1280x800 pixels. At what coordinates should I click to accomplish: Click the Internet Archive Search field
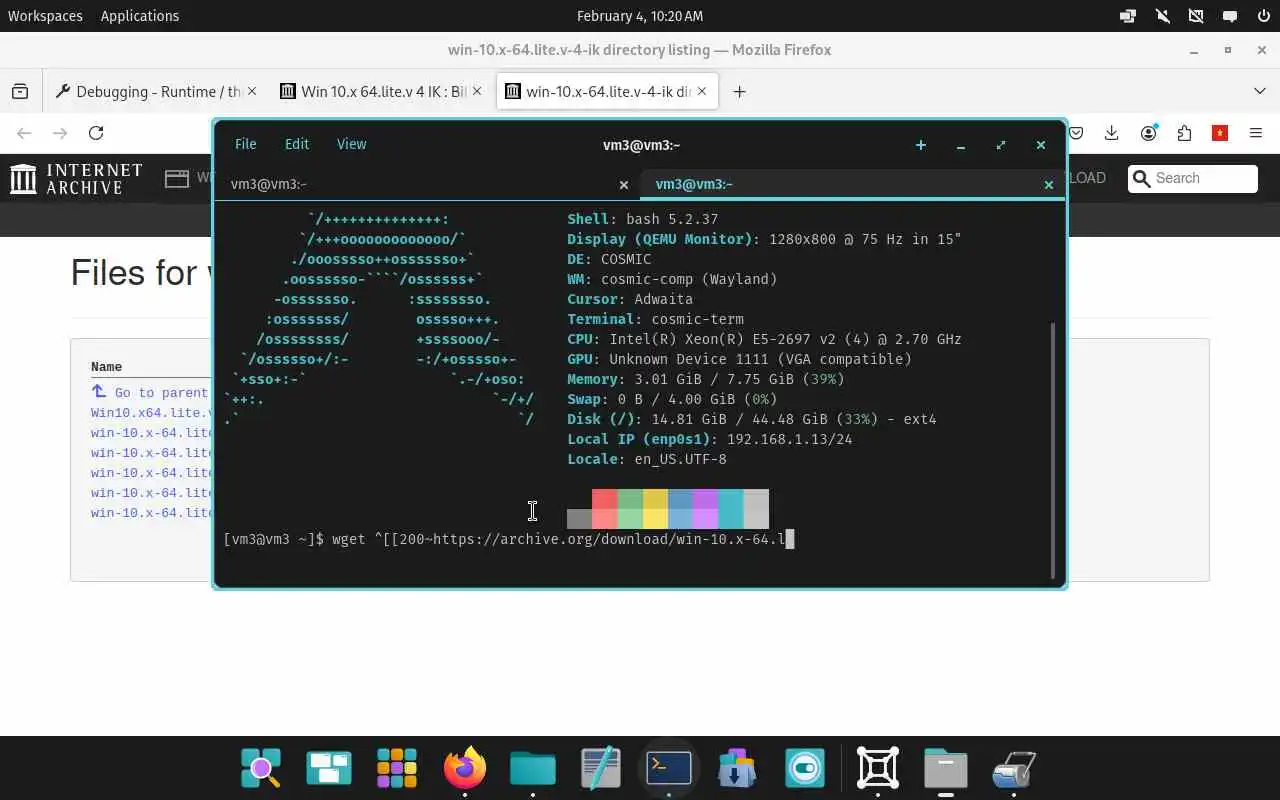pos(1193,178)
